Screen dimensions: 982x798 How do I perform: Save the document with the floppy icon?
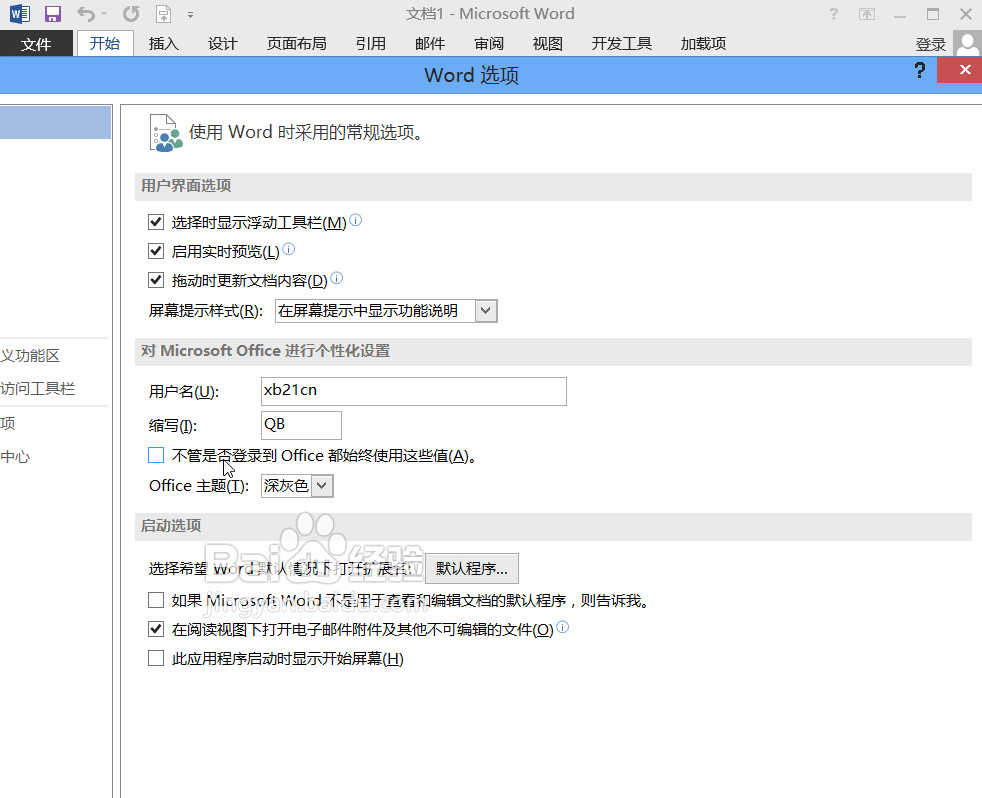[x=53, y=13]
